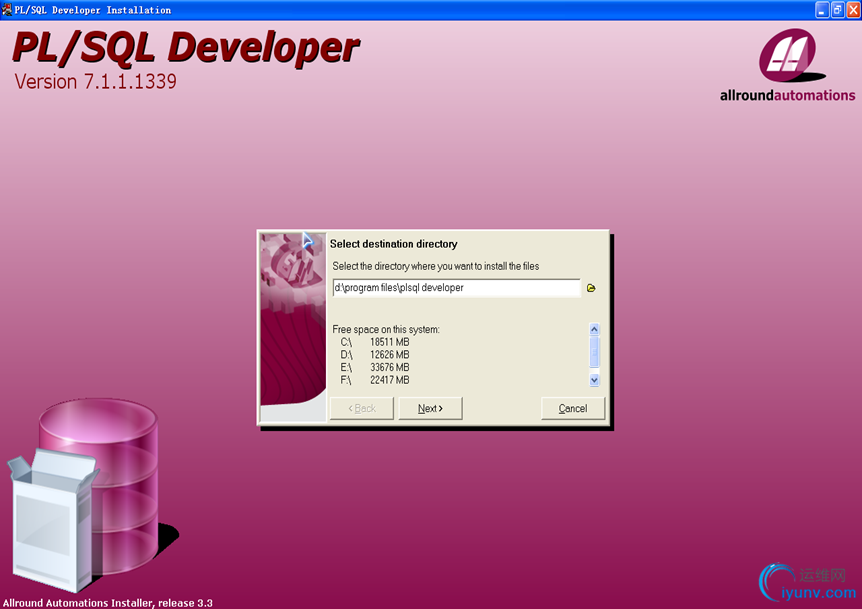862x609 pixels.
Task: Click the installer title bar app icon
Action: pyautogui.click(x=7, y=9)
